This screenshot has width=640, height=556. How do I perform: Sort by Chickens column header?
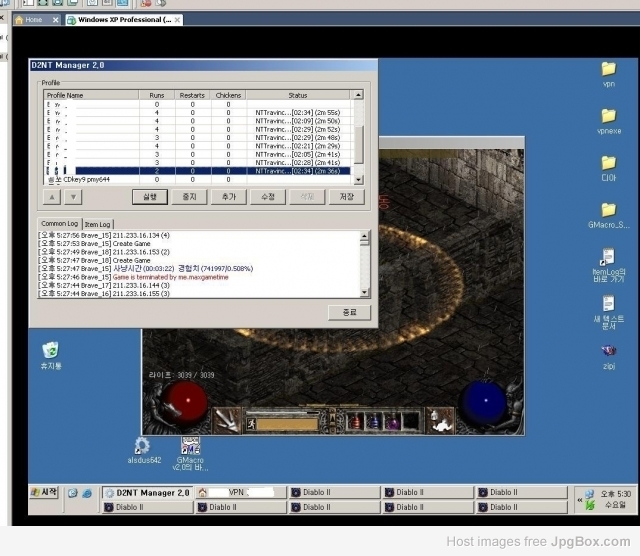coord(228,95)
